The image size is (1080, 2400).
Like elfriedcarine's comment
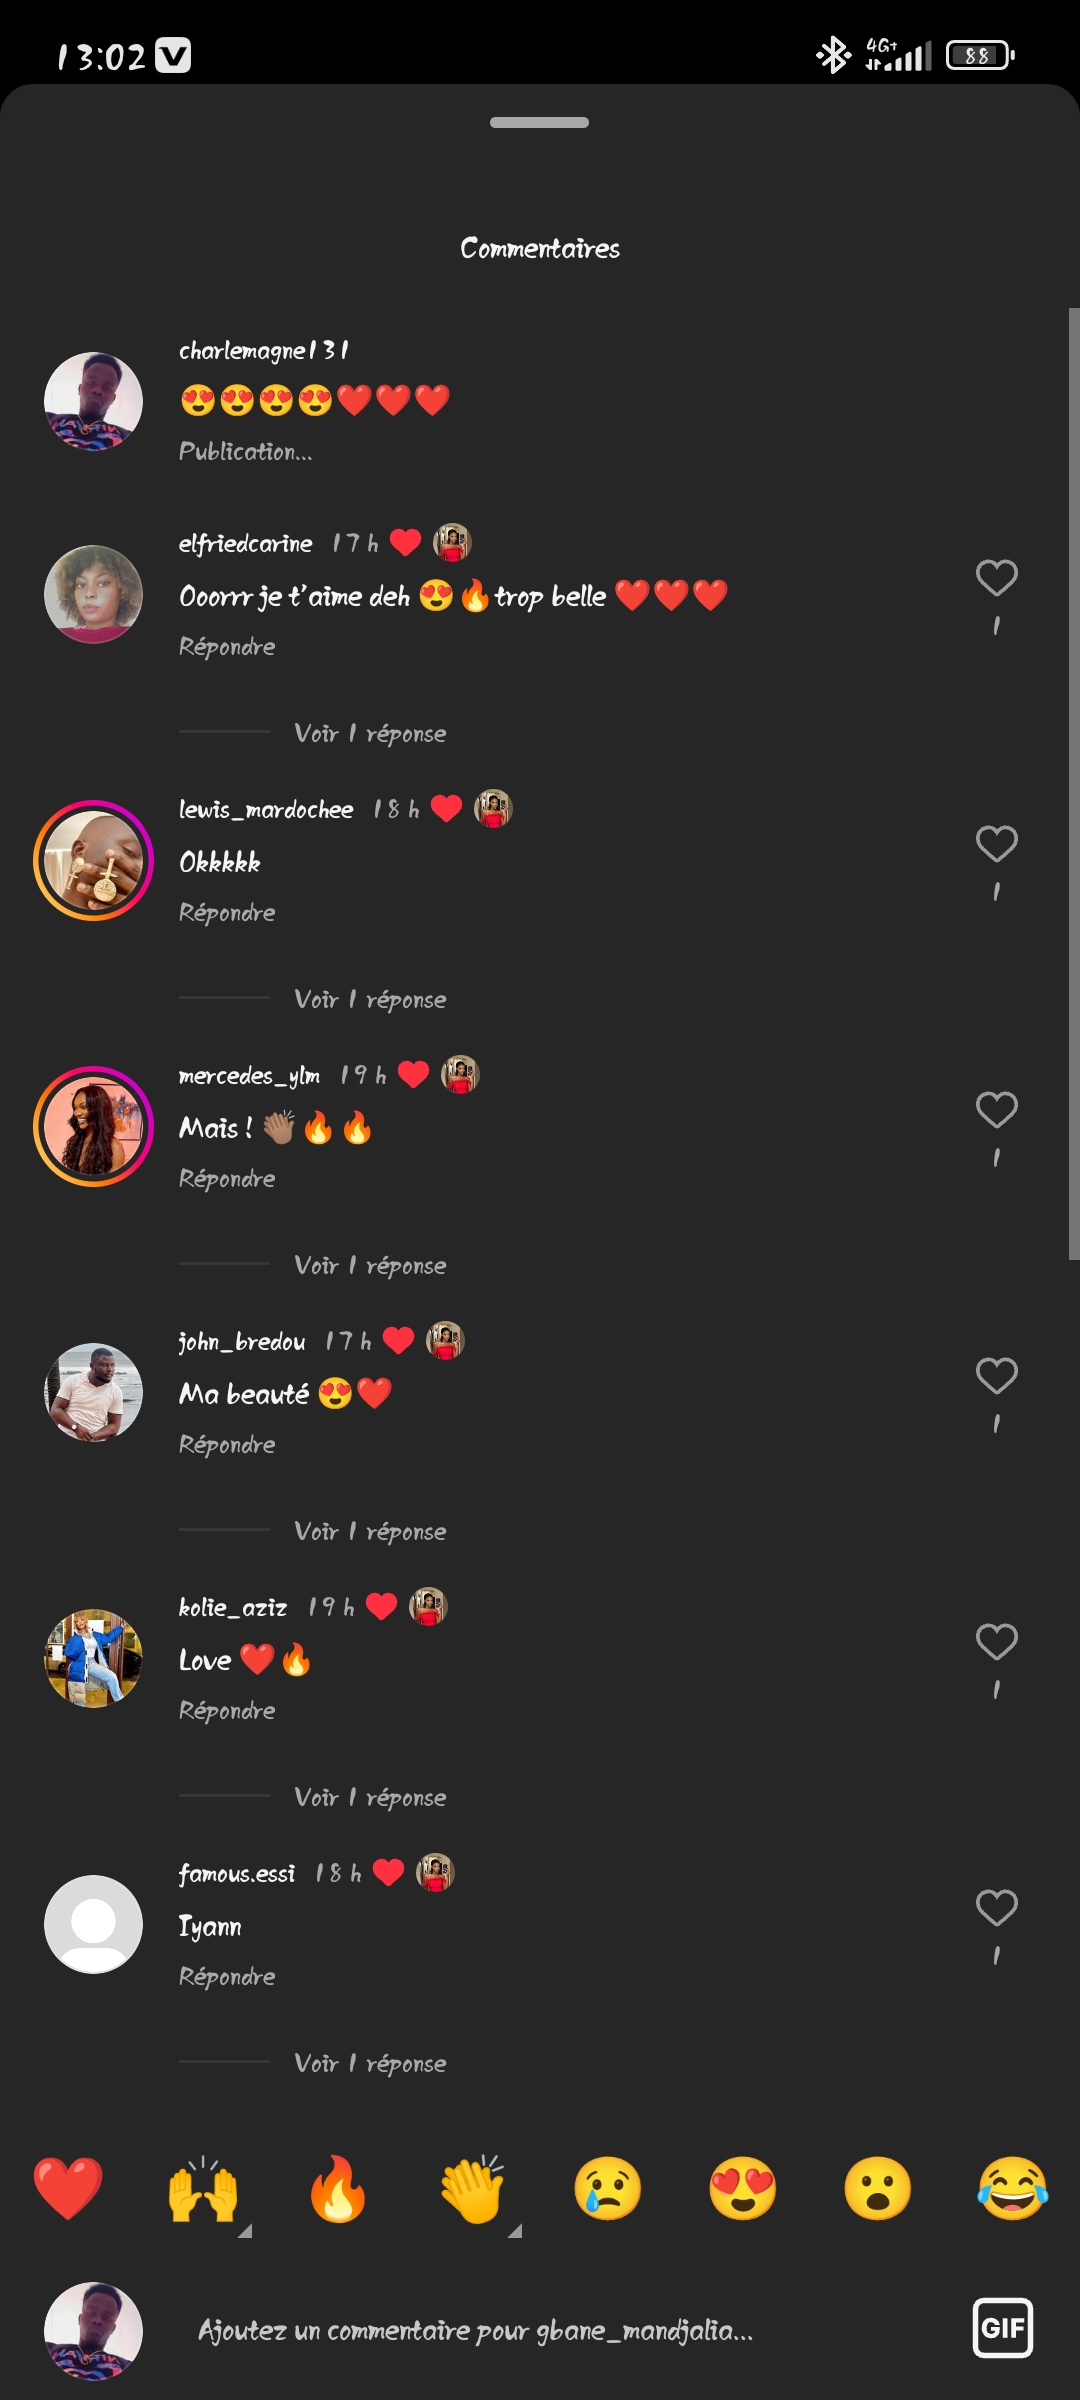click(x=996, y=578)
